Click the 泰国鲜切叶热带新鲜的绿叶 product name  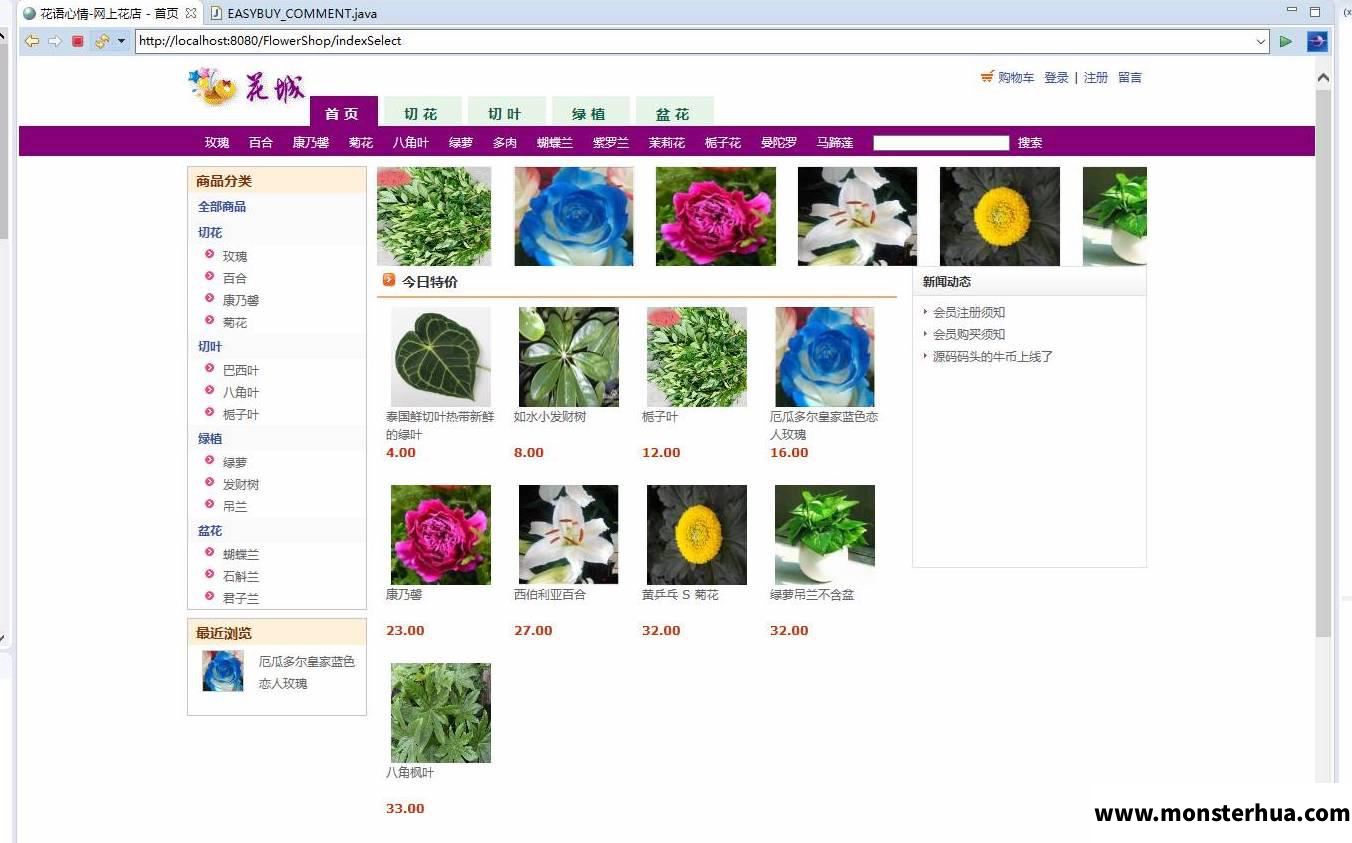(x=440, y=426)
